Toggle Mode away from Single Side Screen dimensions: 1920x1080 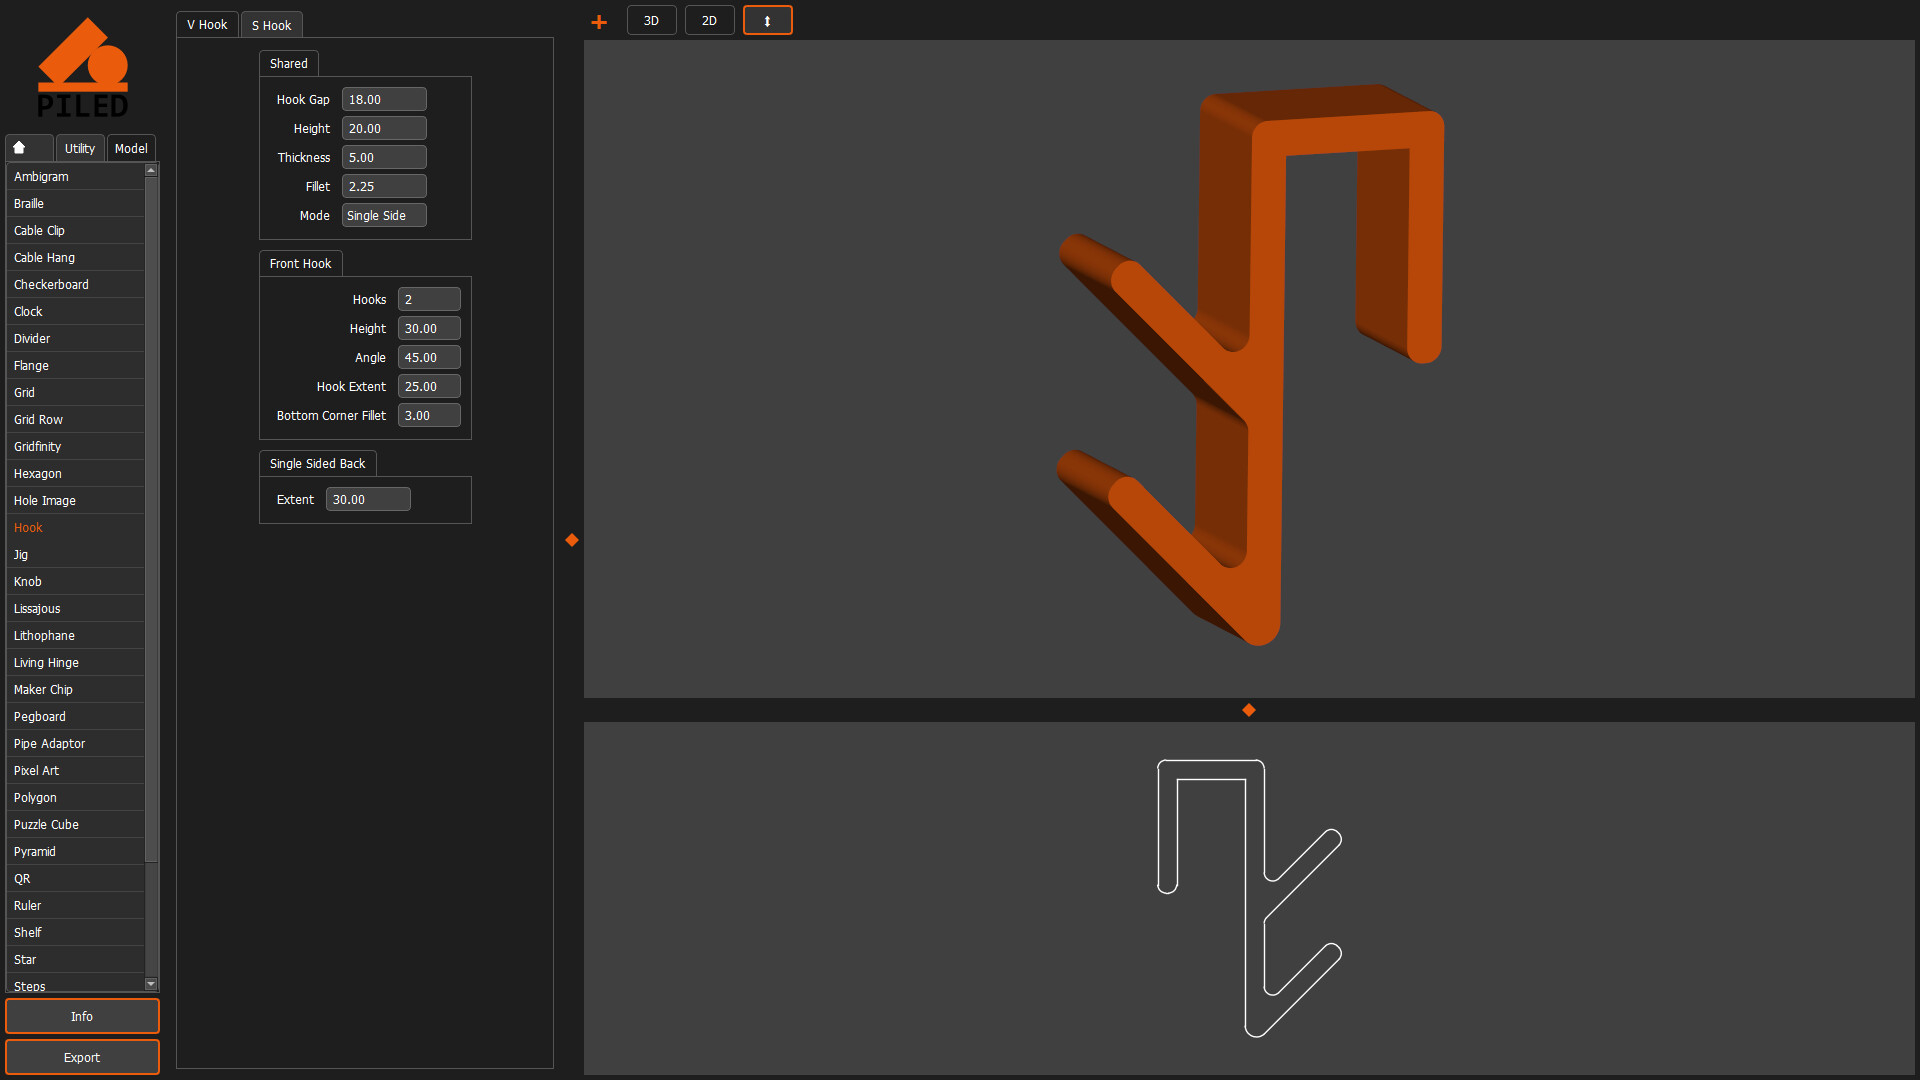coord(383,215)
